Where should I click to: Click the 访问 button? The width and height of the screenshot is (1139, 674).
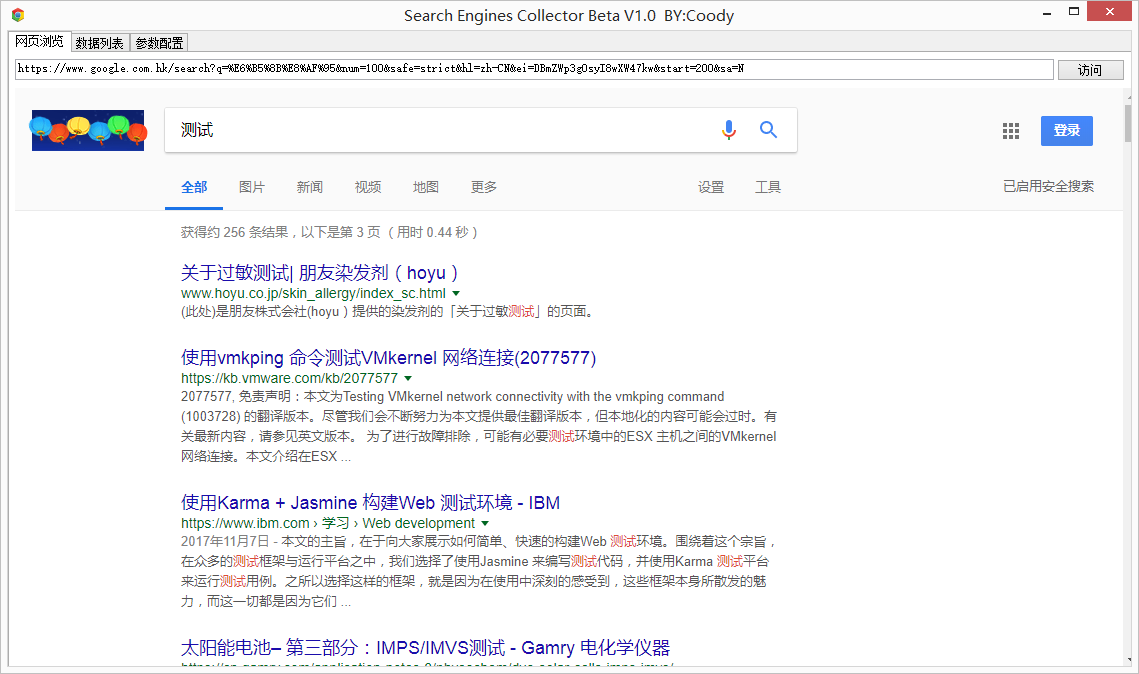1090,70
